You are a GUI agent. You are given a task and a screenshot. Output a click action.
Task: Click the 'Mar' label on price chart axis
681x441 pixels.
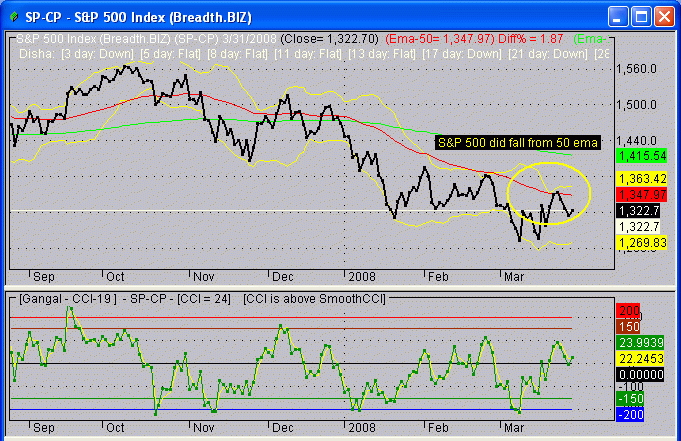coord(514,277)
